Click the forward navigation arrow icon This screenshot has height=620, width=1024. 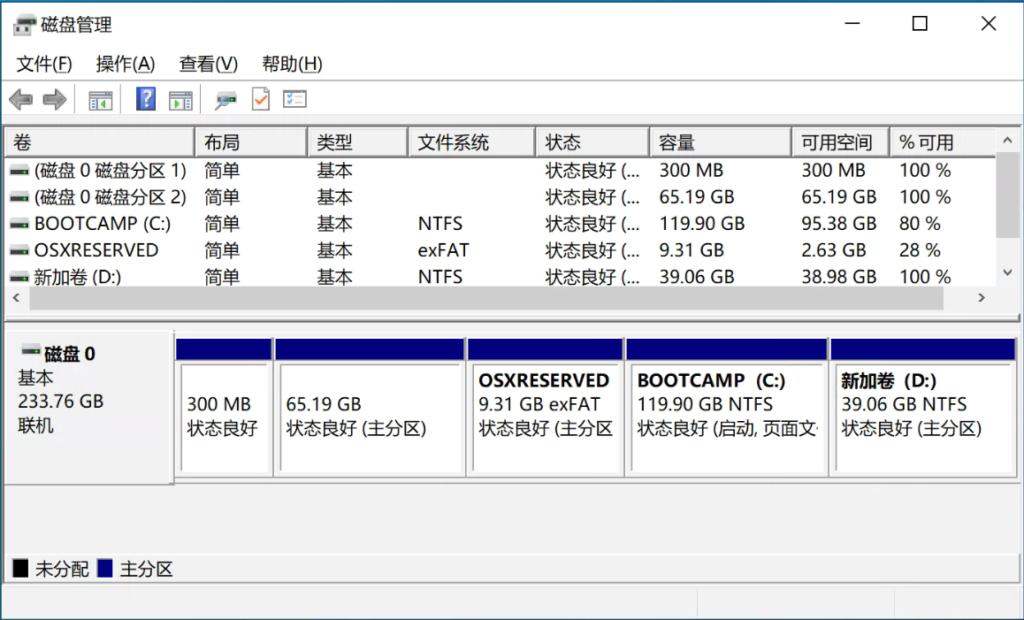tap(53, 99)
